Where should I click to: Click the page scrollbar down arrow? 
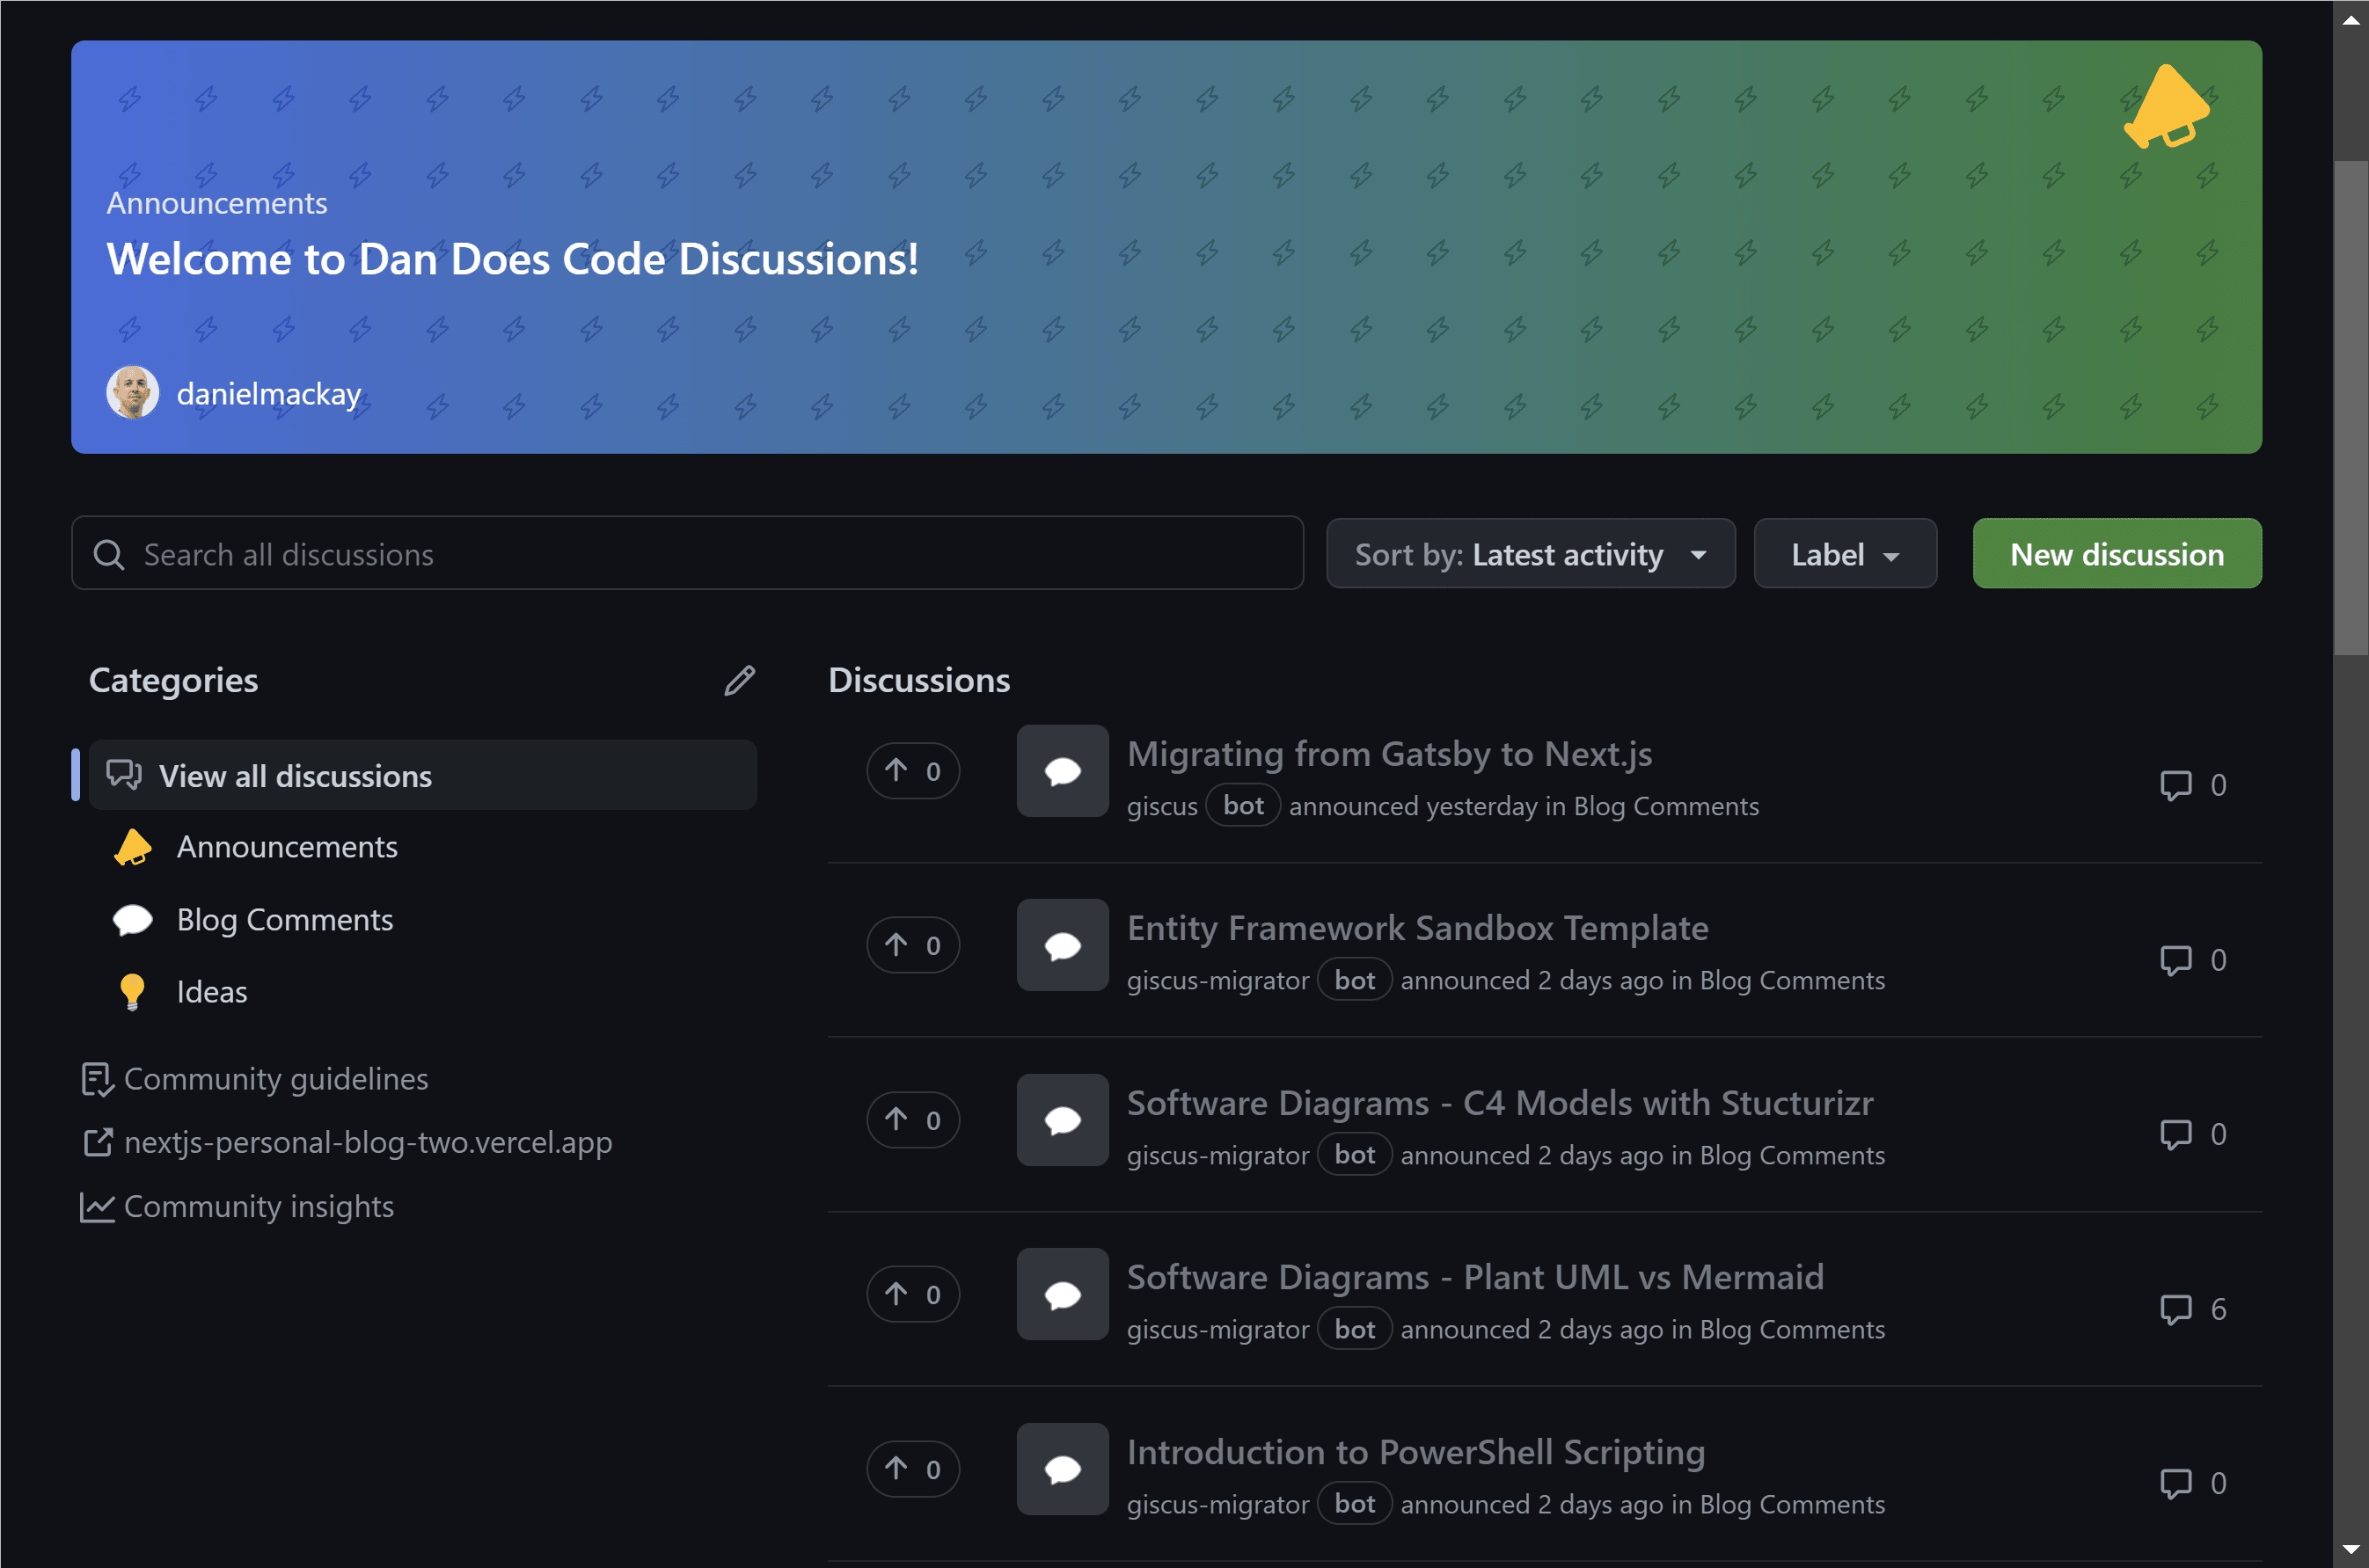[x=2351, y=1549]
